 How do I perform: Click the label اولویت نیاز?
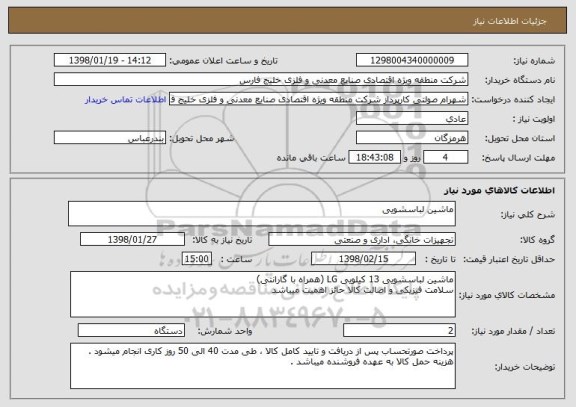tap(534, 119)
